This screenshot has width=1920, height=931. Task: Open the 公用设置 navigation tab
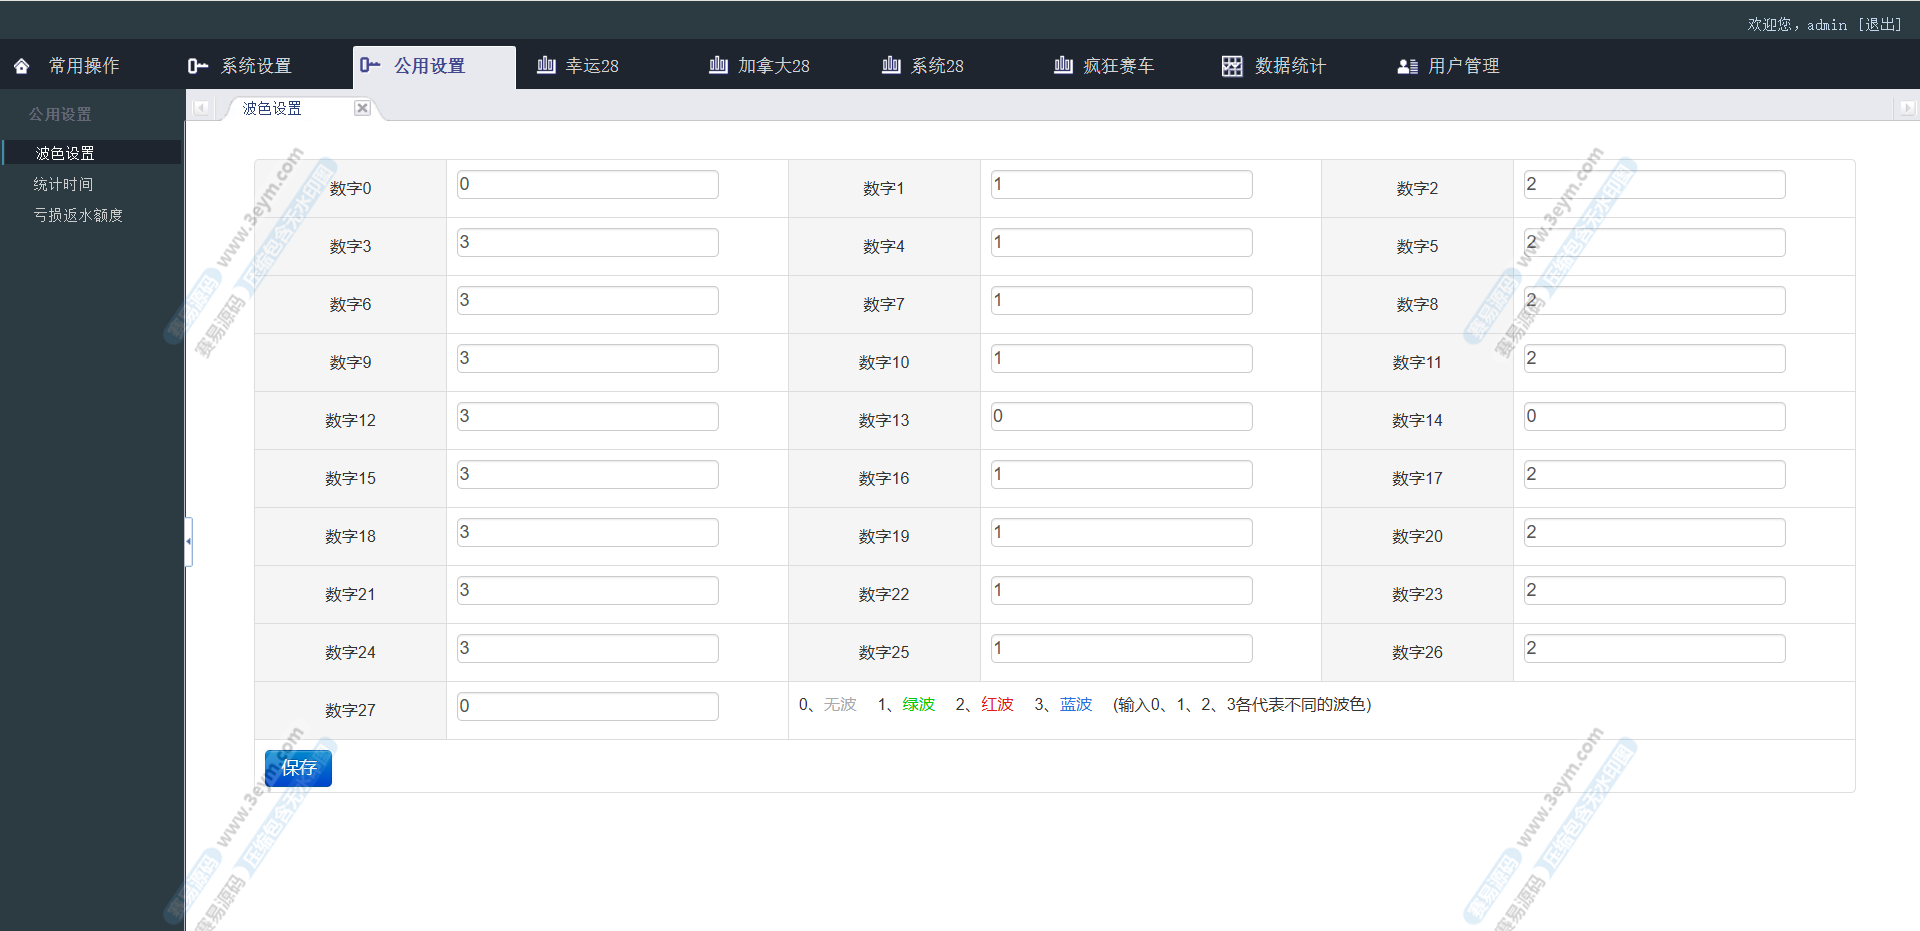point(430,66)
